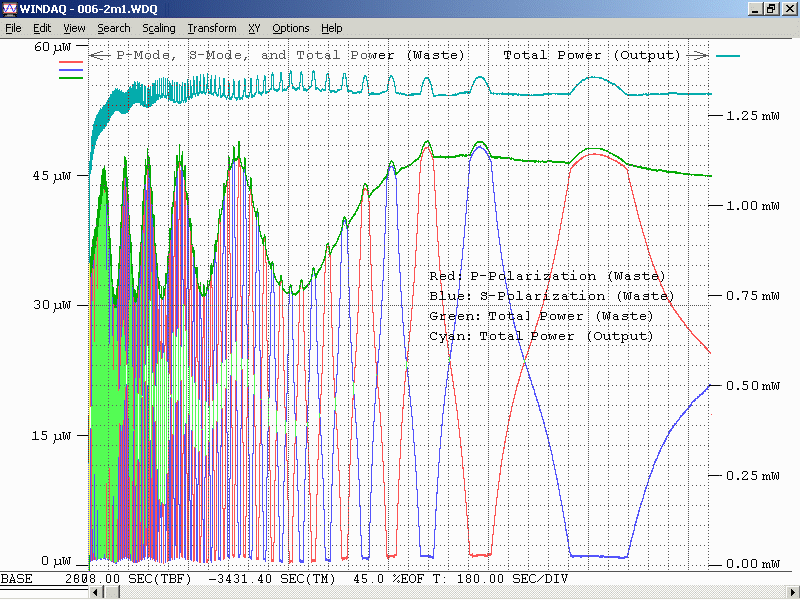Open the Edit menu
800x600 pixels.
tap(42, 28)
